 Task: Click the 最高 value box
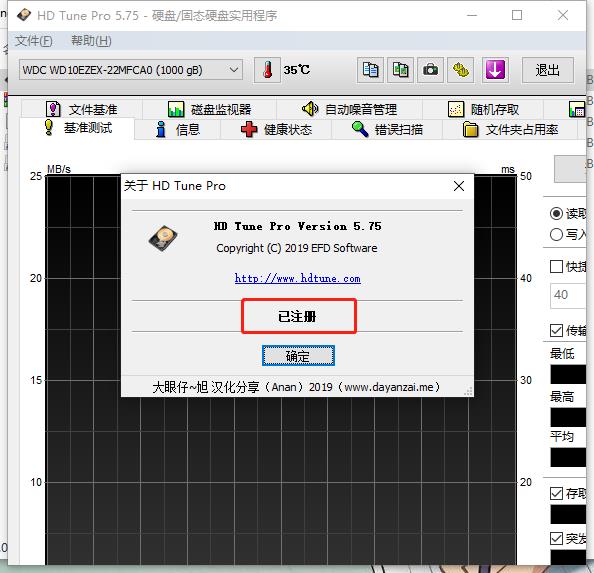(568, 417)
